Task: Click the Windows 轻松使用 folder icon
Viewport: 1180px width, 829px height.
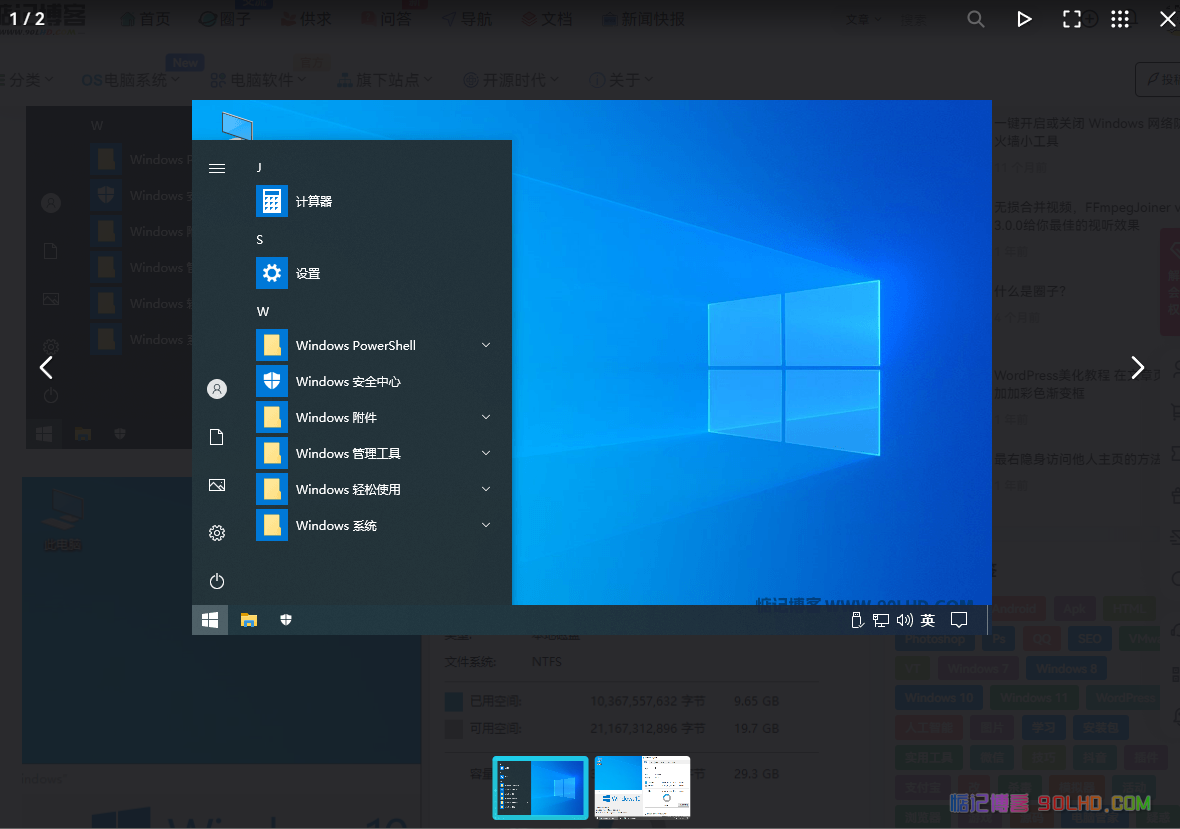Action: click(272, 489)
